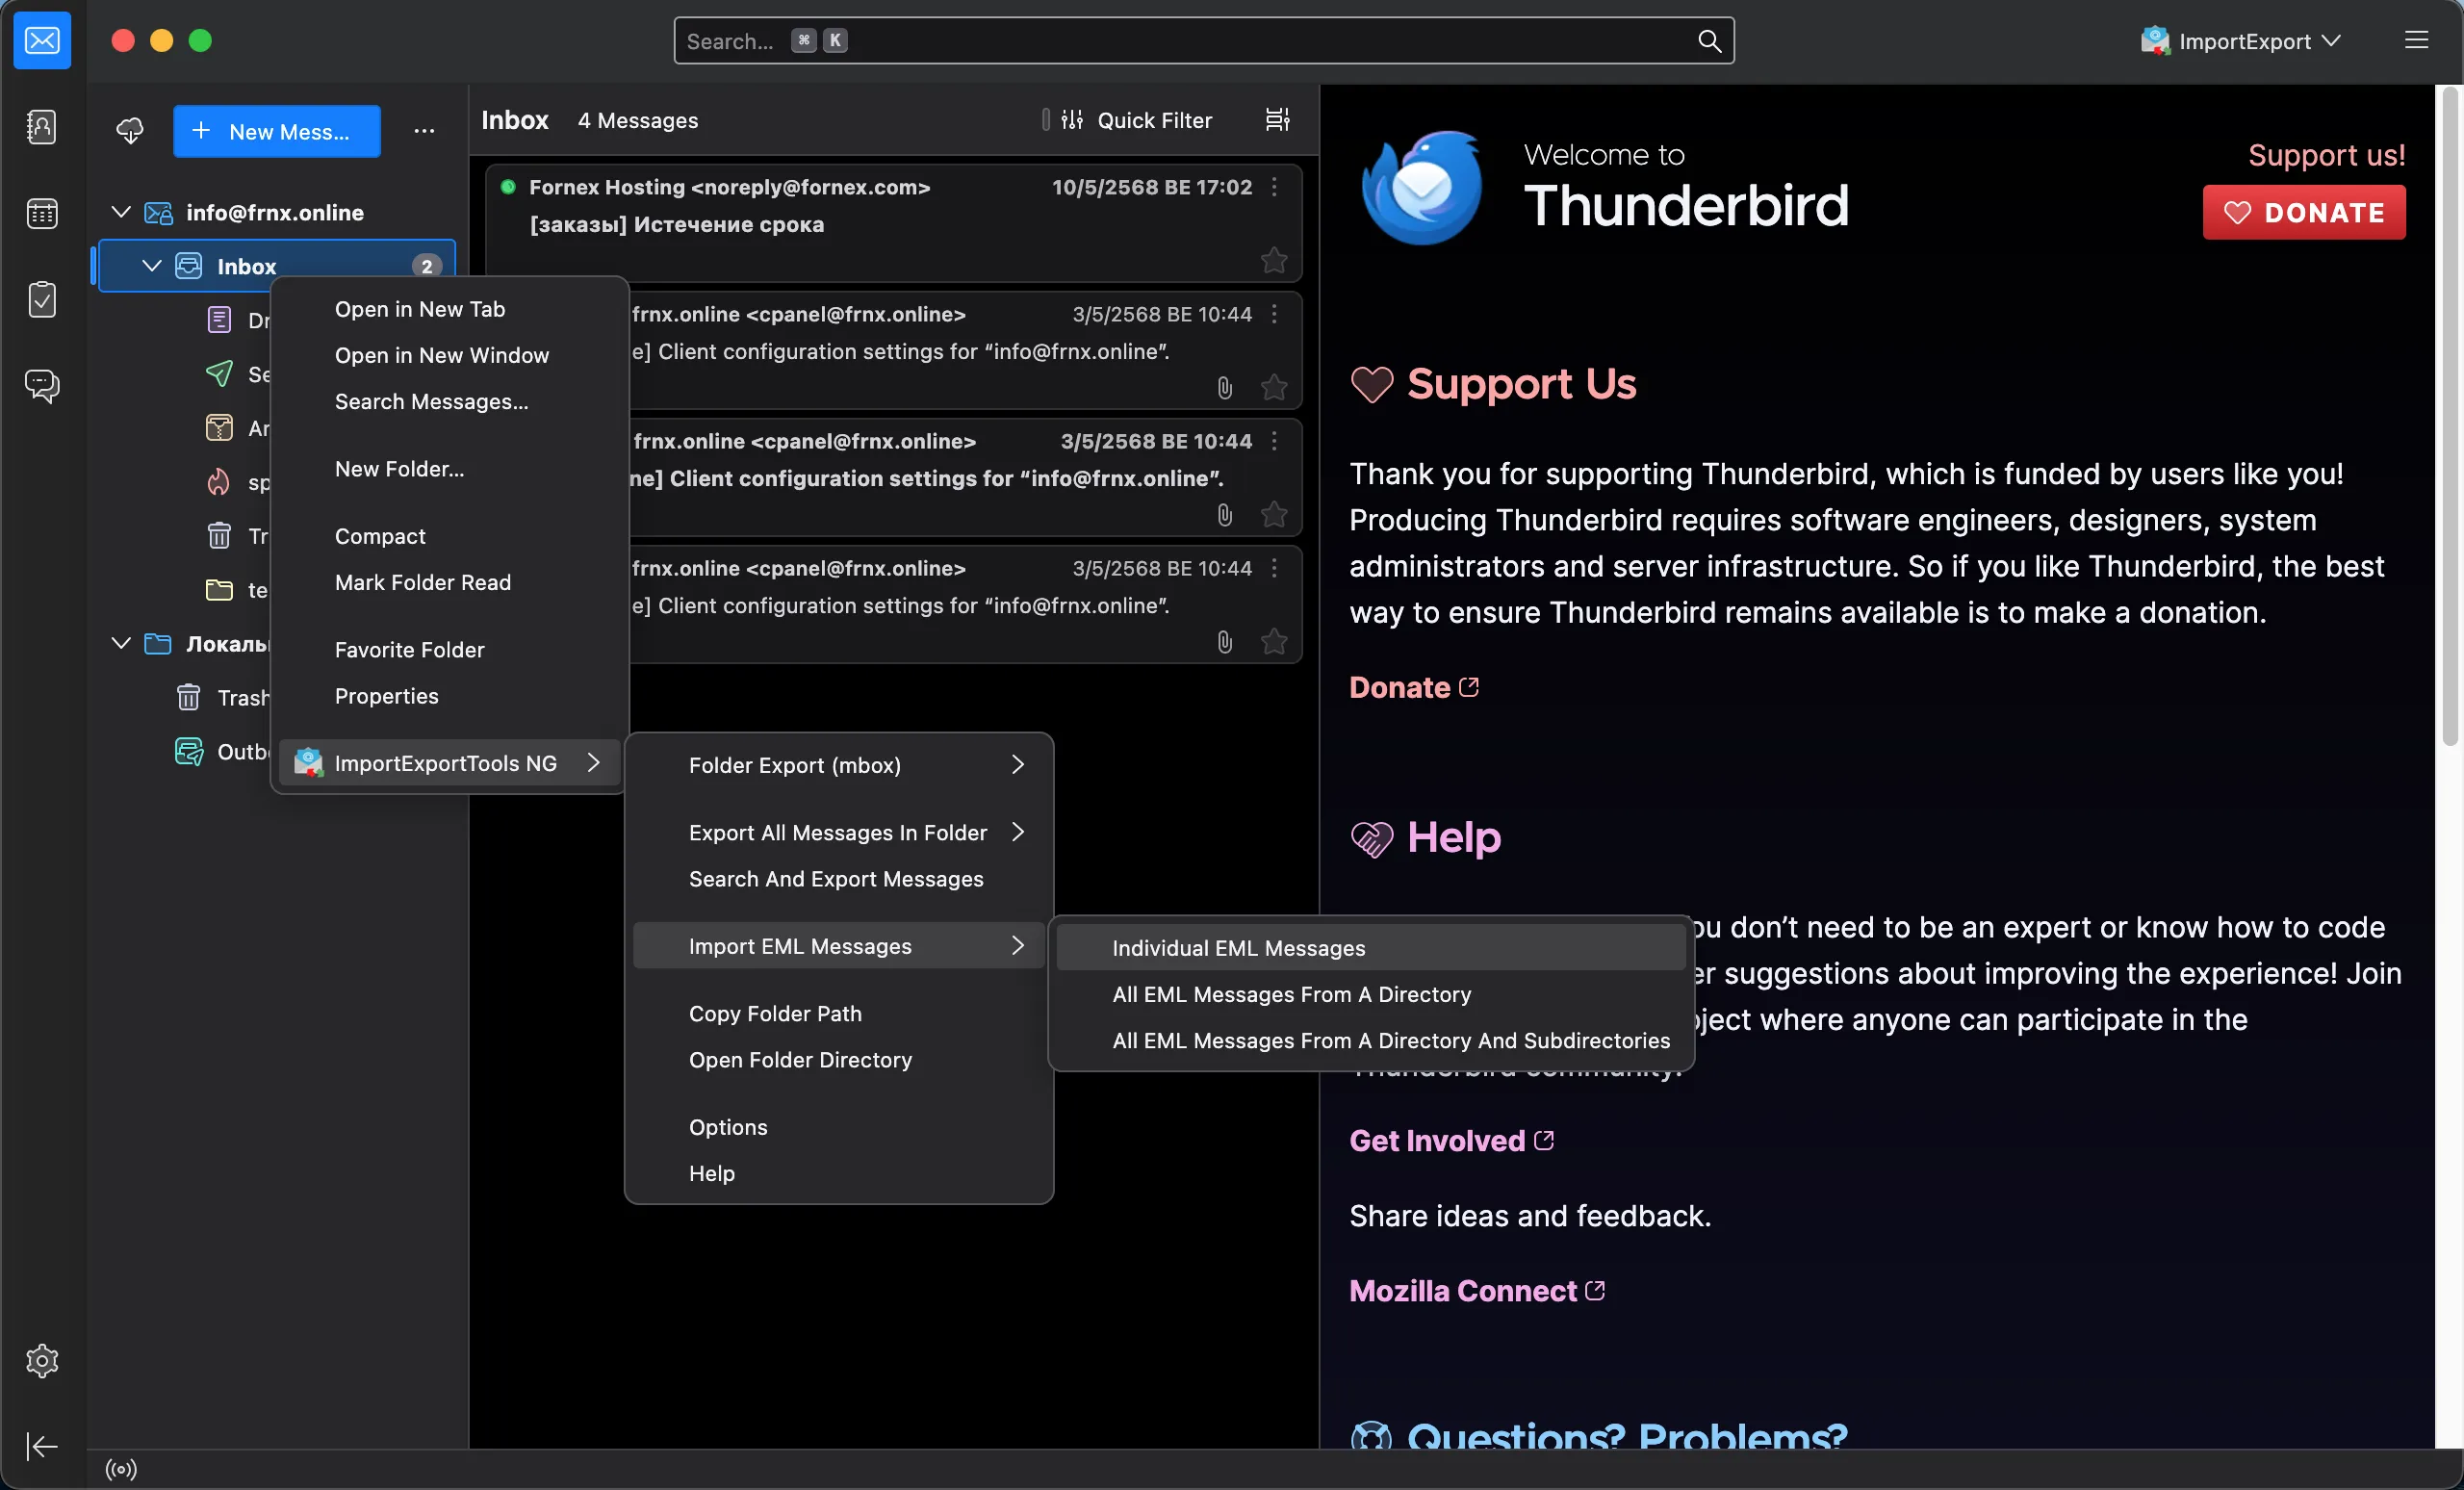Viewport: 2464px width, 1490px height.
Task: Follow the Mozilla Connect link
Action: 1477,1290
